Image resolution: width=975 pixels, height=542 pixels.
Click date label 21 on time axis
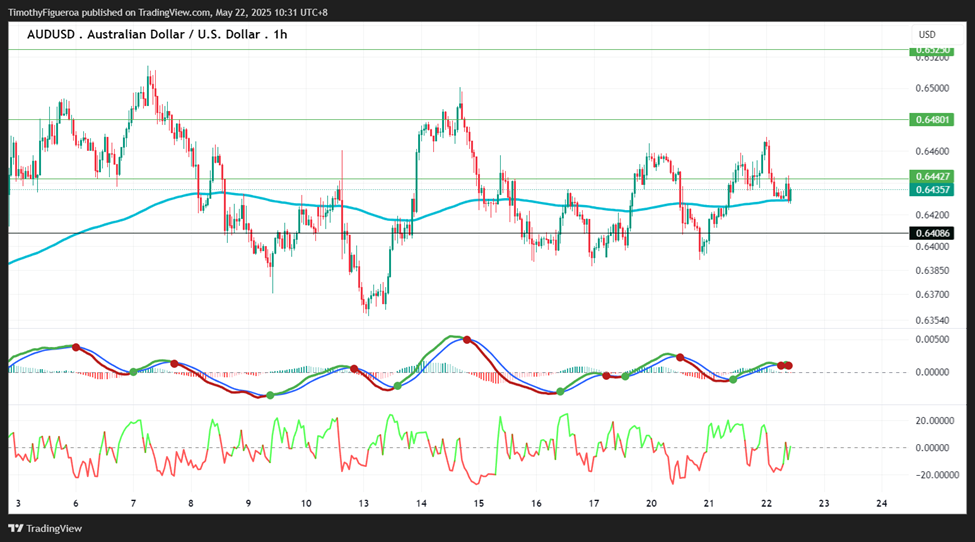point(709,503)
